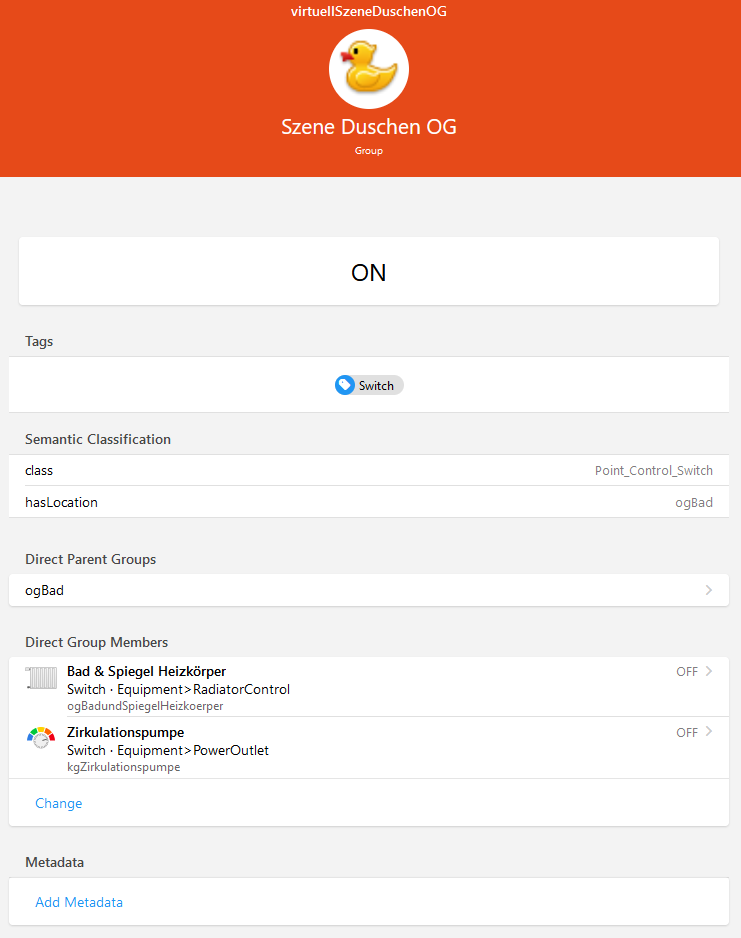This screenshot has height=938, width=741.
Task: Open the ogBad parent group entry
Action: [45, 591]
